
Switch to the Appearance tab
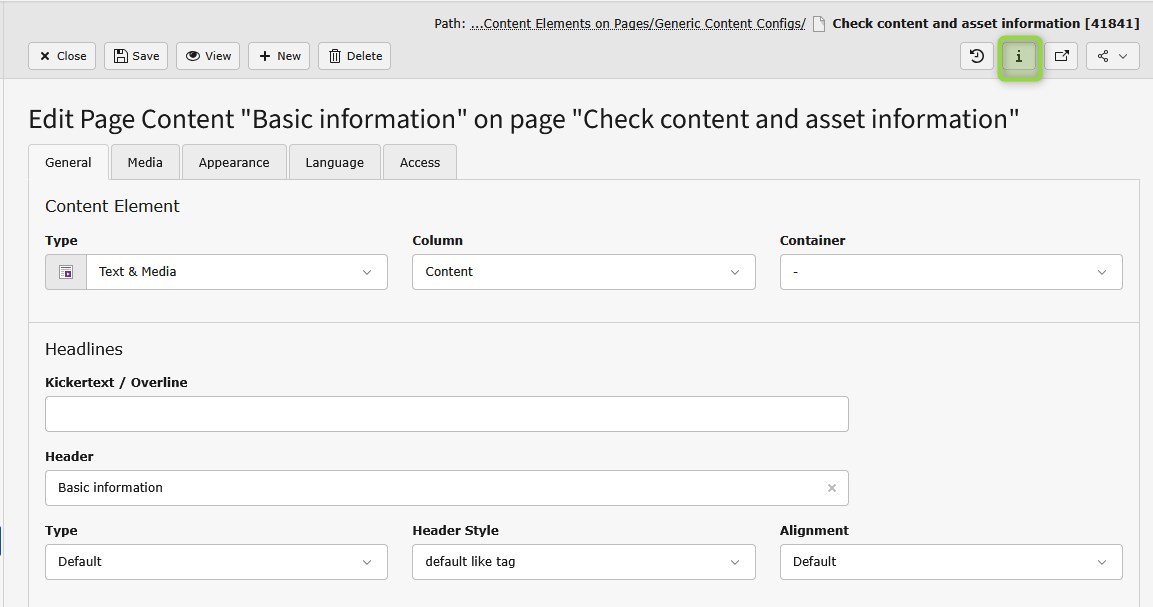233,162
